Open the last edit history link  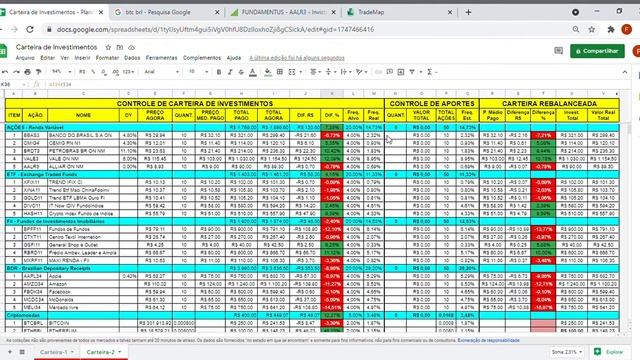click(297, 58)
